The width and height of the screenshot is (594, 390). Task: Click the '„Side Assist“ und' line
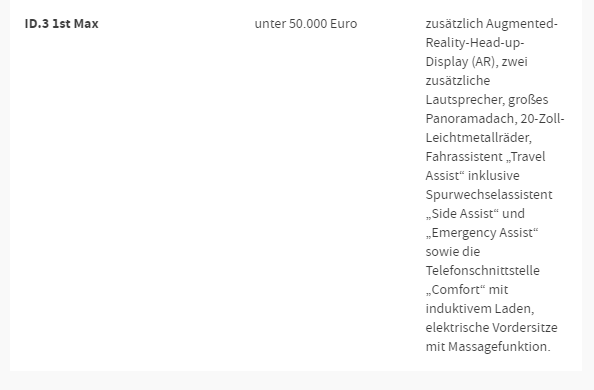pos(475,214)
